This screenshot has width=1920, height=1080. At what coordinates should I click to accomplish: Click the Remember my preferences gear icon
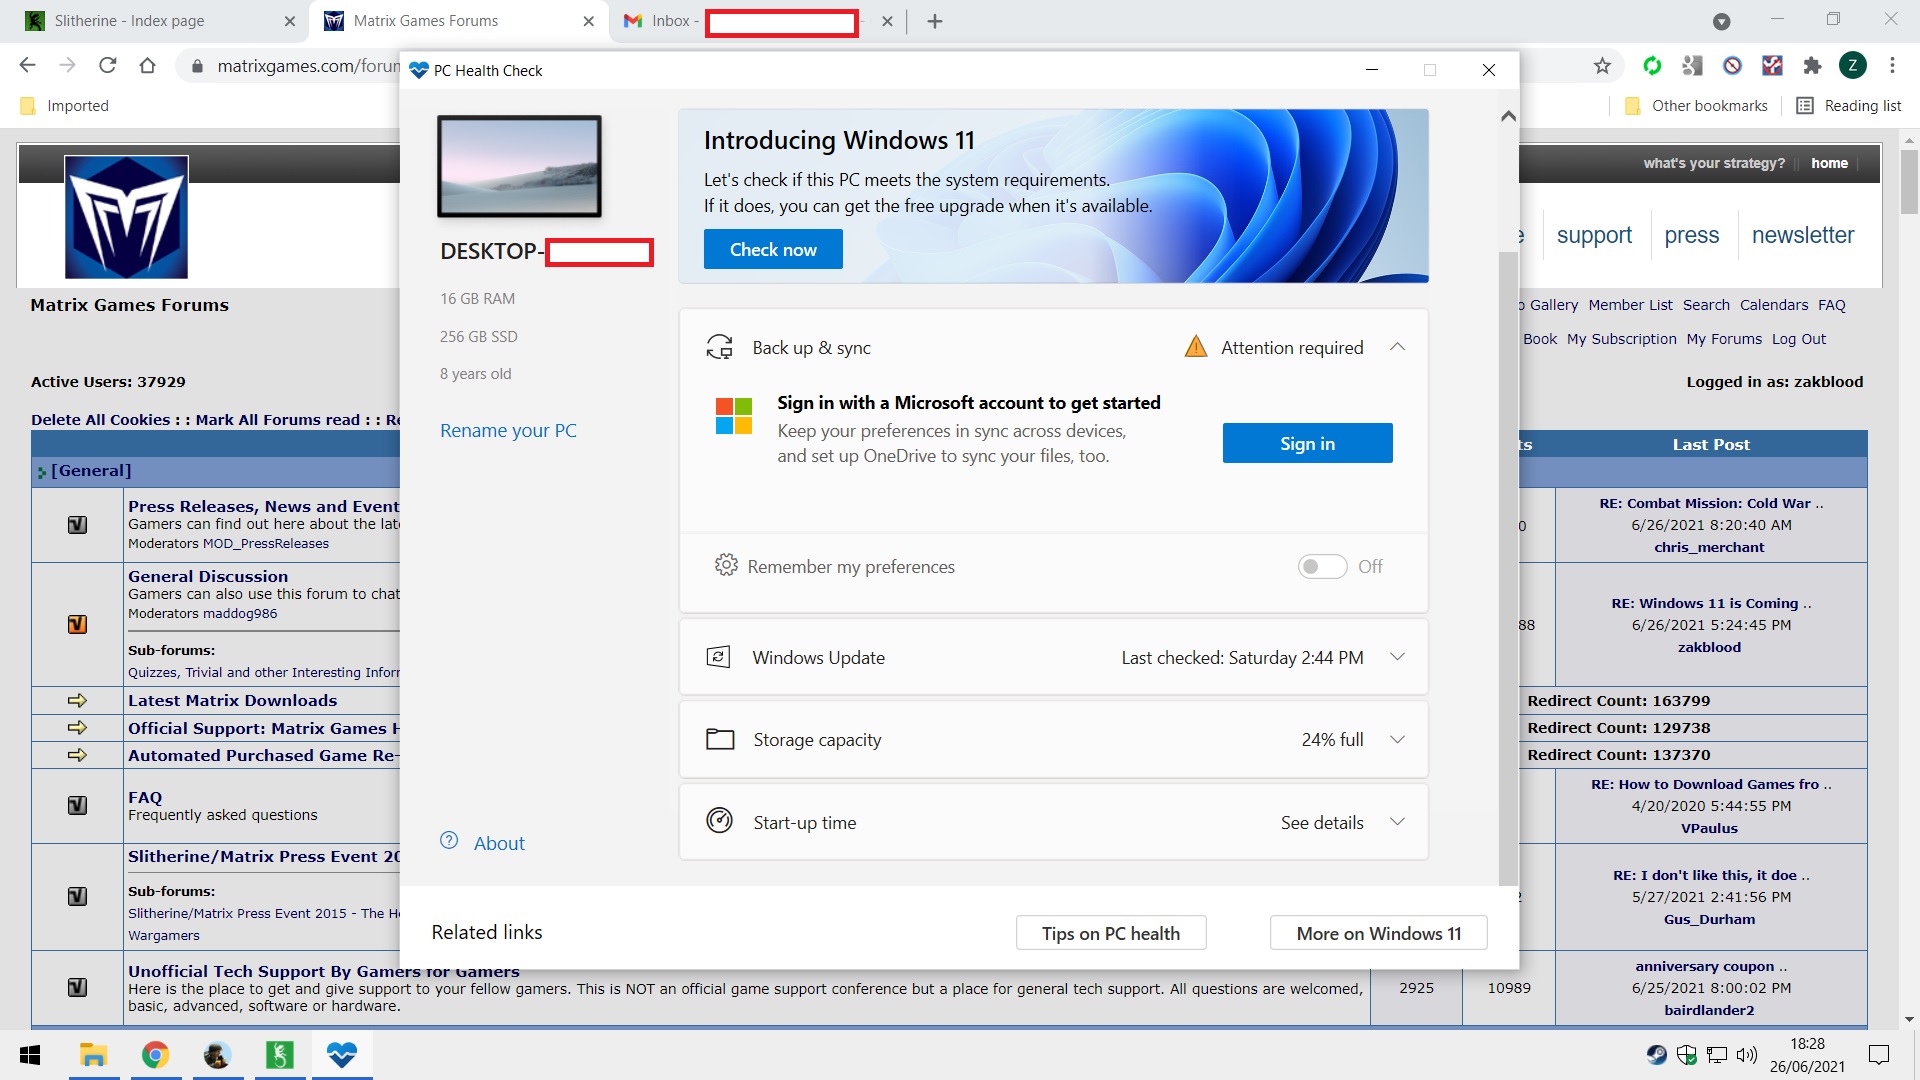point(726,565)
